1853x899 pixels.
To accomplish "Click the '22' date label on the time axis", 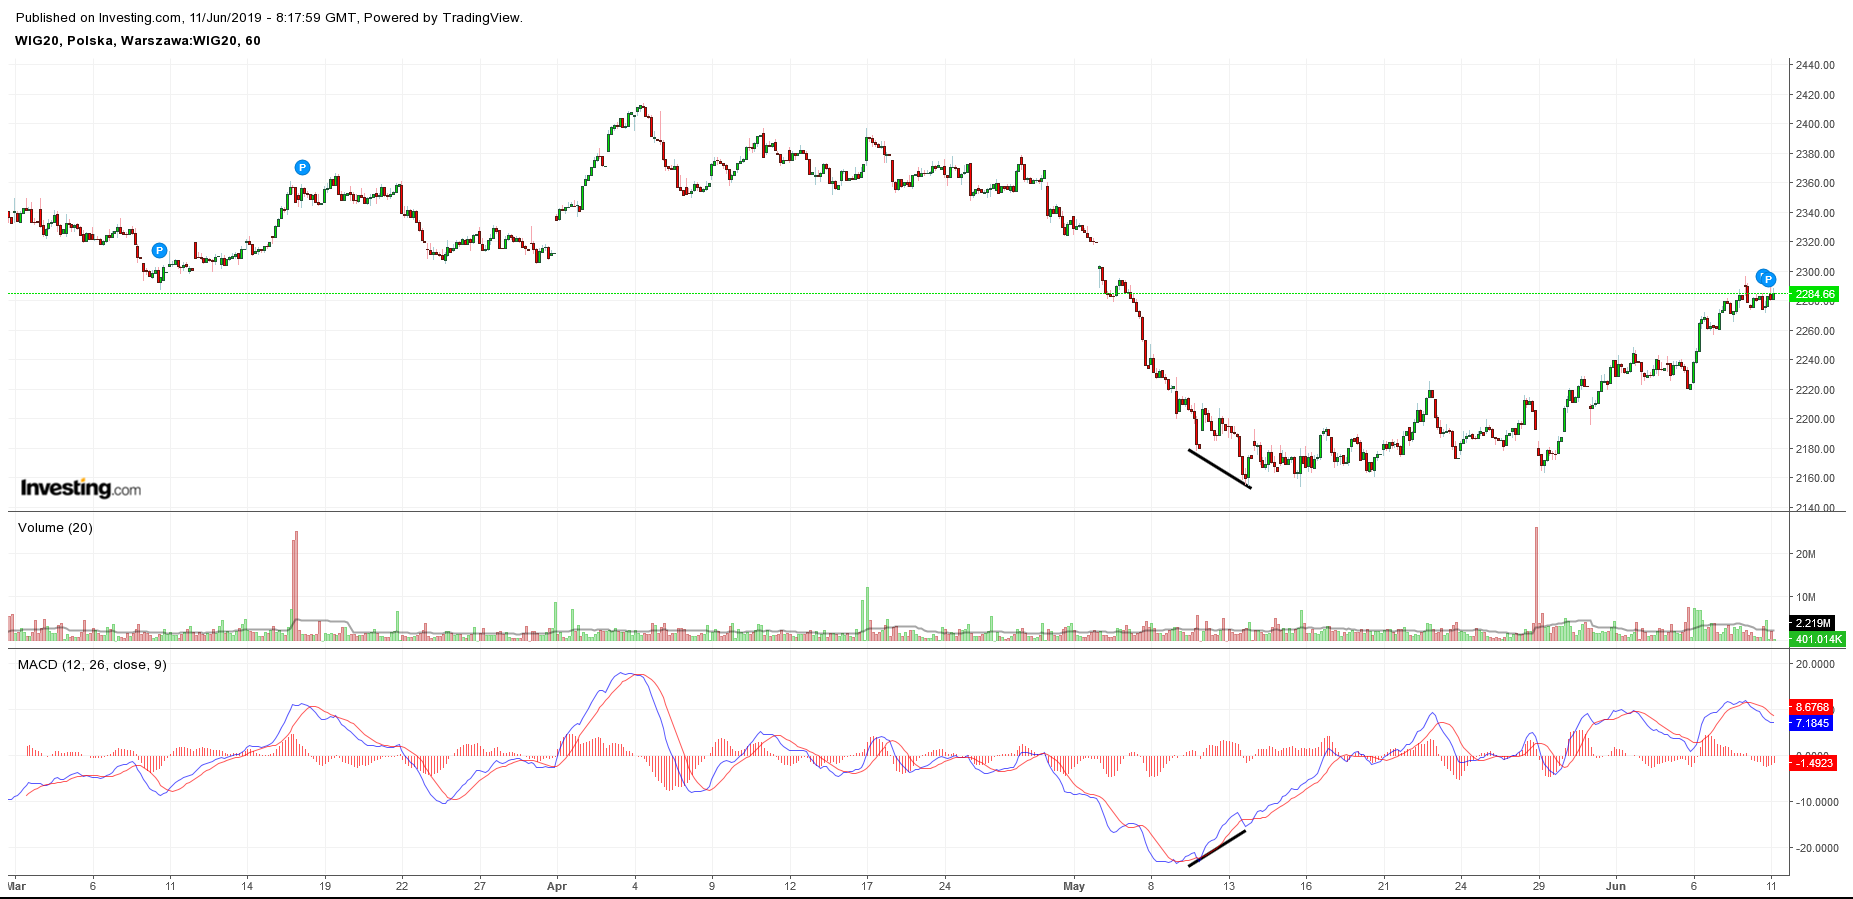I will (402, 886).
